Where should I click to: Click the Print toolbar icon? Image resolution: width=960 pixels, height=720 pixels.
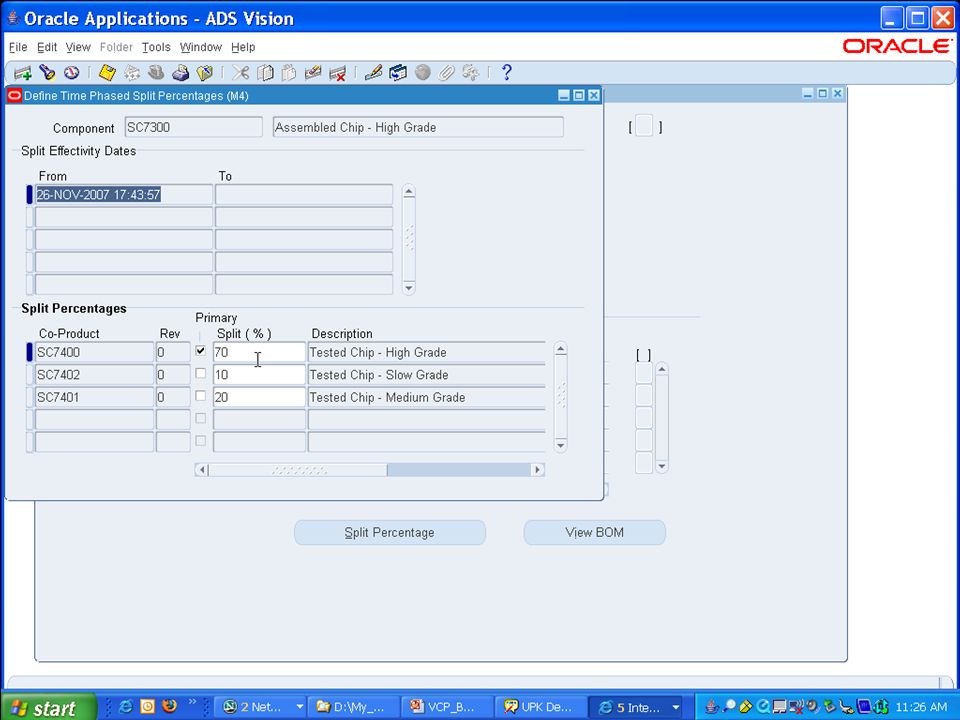point(180,73)
